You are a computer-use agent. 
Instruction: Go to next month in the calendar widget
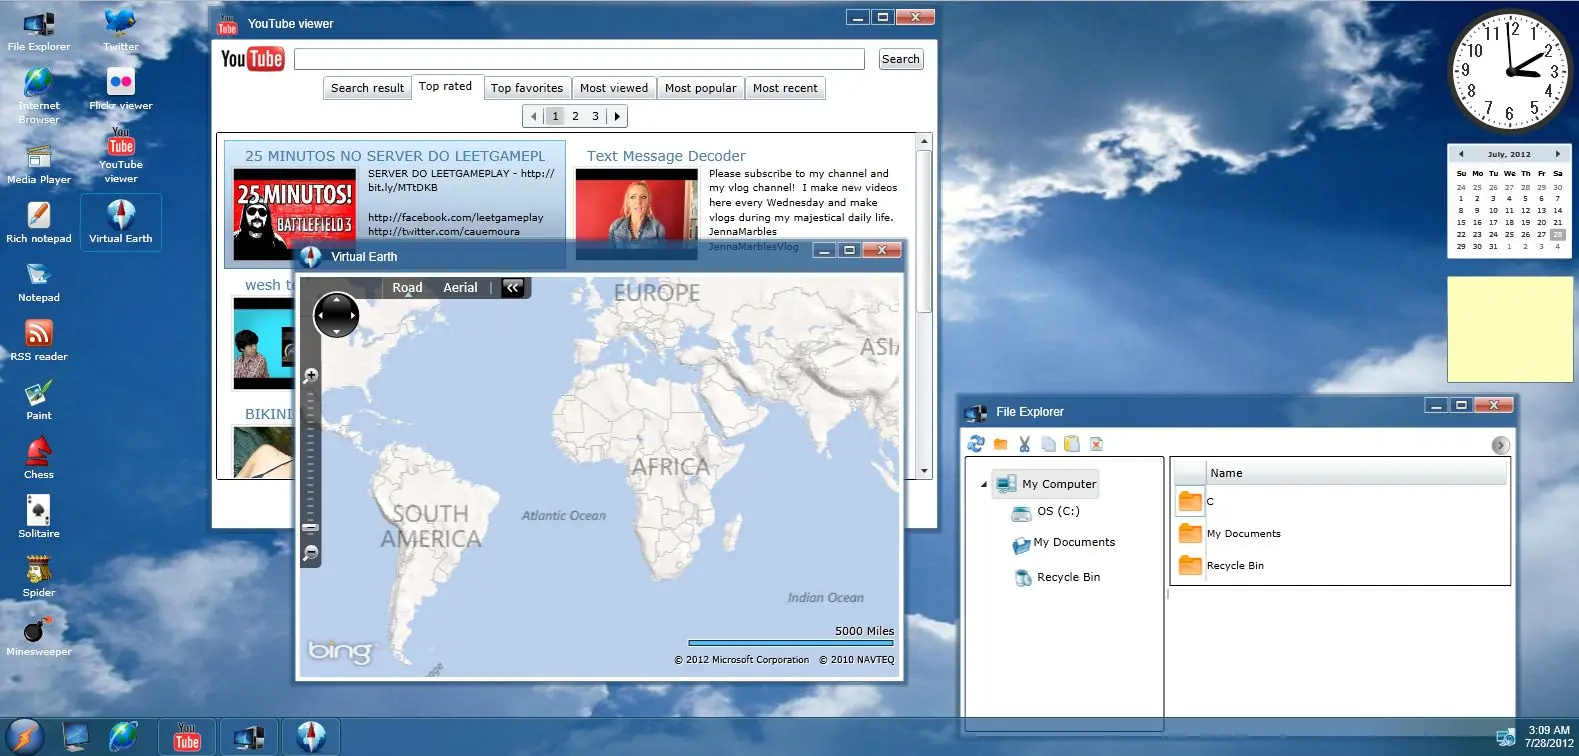(1557, 154)
